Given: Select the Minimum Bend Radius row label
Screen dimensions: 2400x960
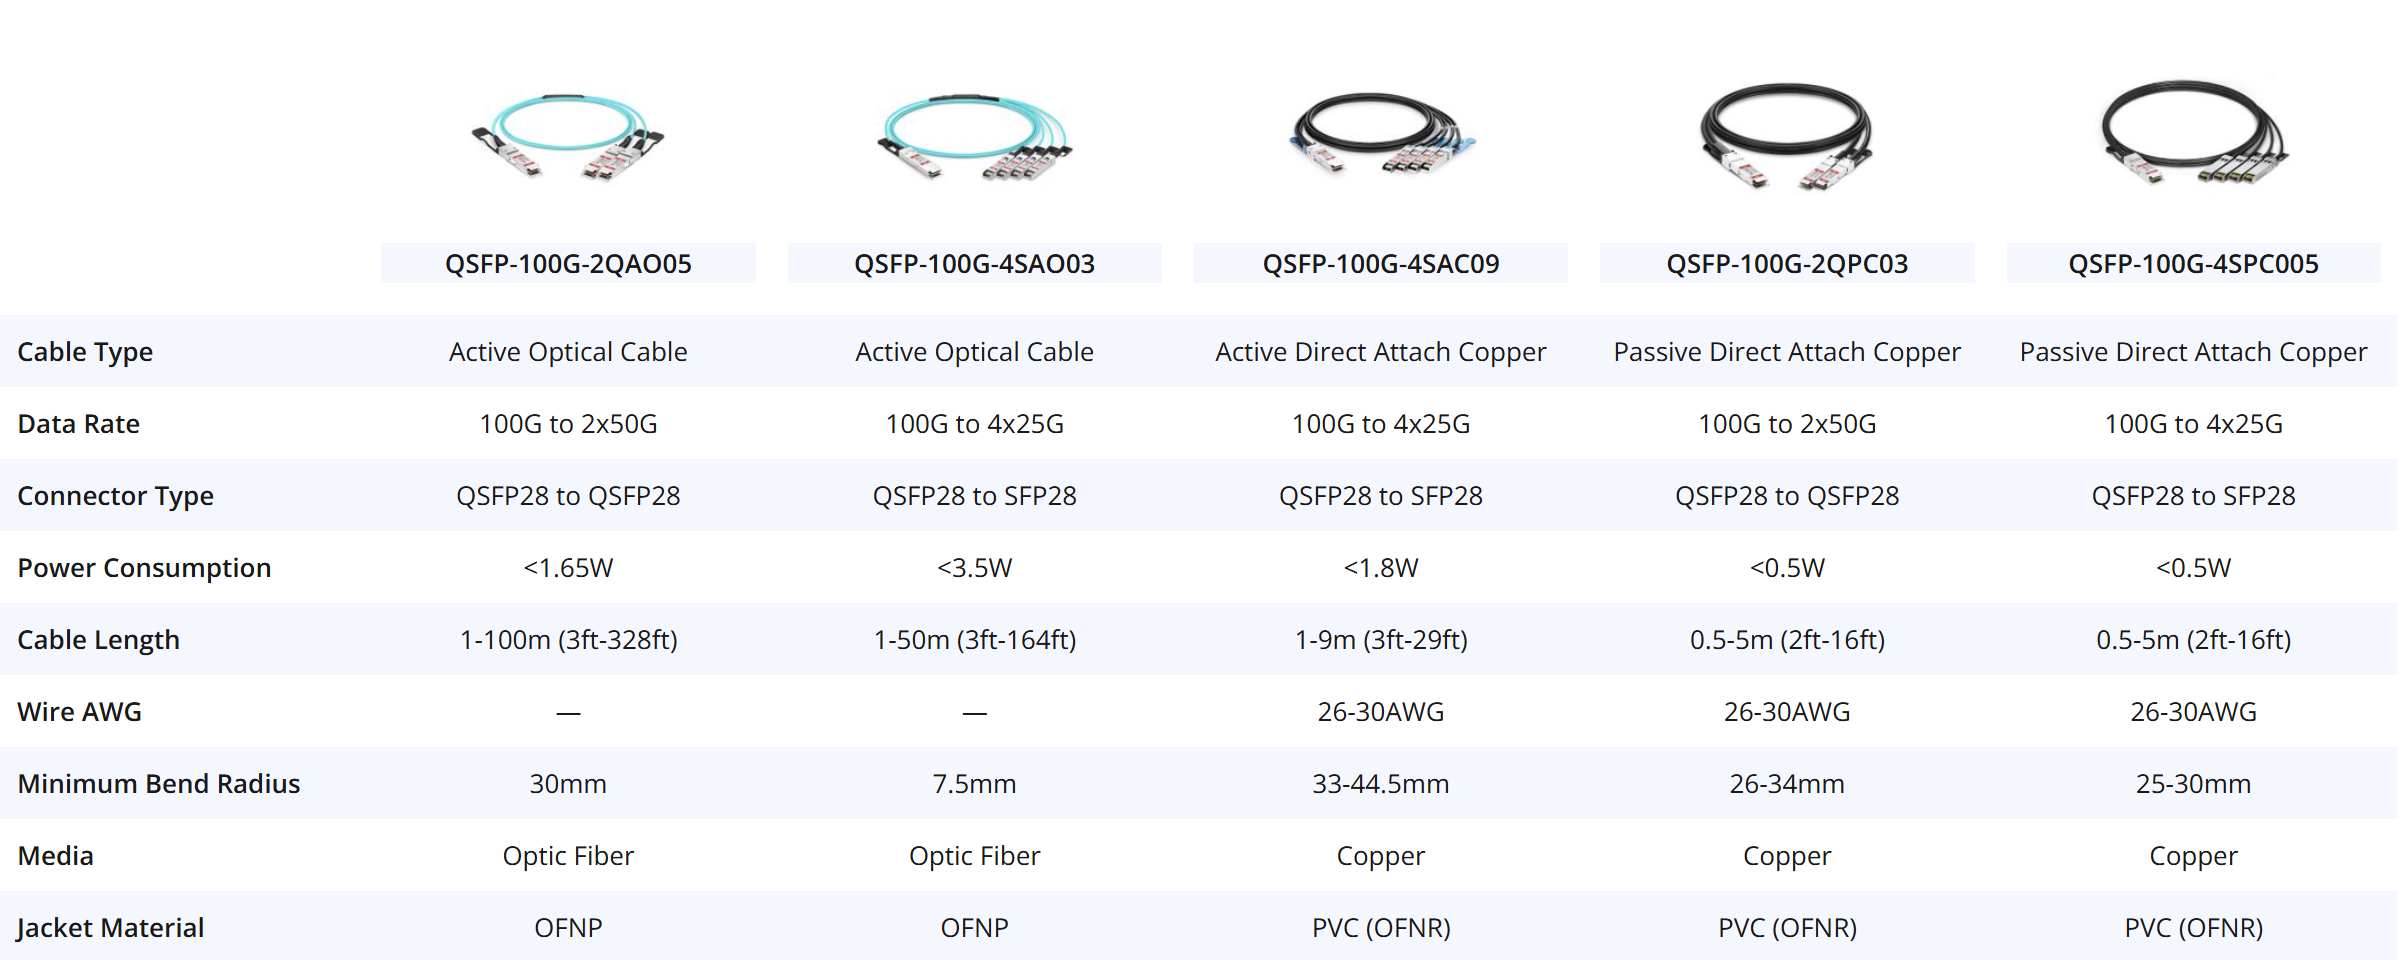Looking at the screenshot, I should pyautogui.click(x=159, y=784).
